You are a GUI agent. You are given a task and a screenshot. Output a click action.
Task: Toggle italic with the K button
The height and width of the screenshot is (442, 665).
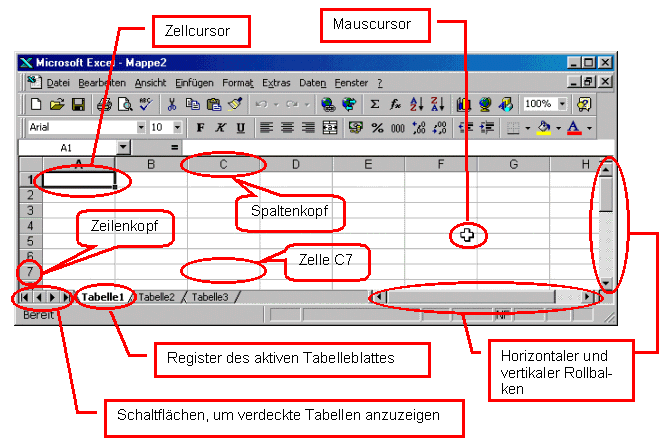coord(221,127)
